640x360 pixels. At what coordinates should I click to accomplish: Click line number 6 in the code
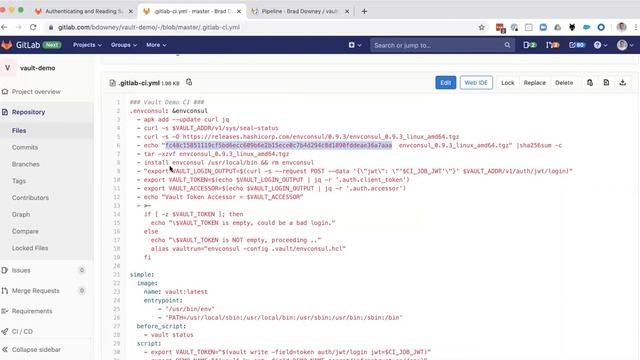pyautogui.click(x=118, y=145)
